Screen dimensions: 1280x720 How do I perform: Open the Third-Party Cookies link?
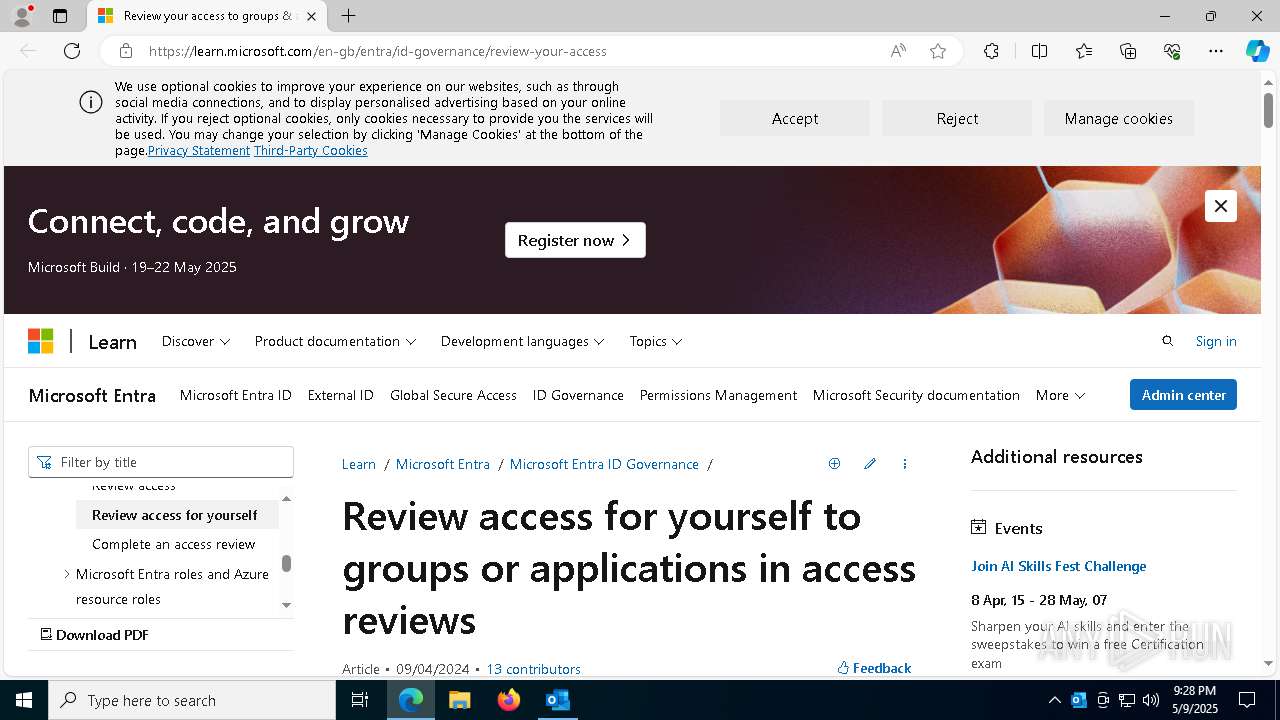click(311, 151)
